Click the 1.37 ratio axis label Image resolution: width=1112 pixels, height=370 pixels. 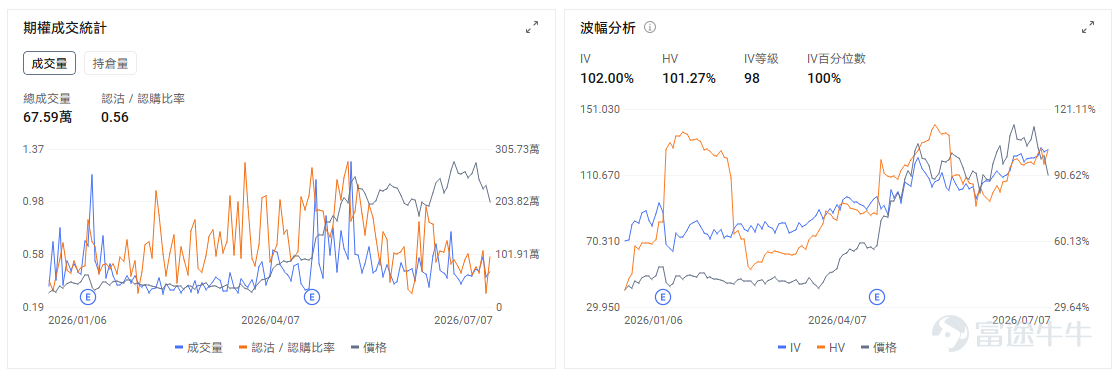pos(33,149)
